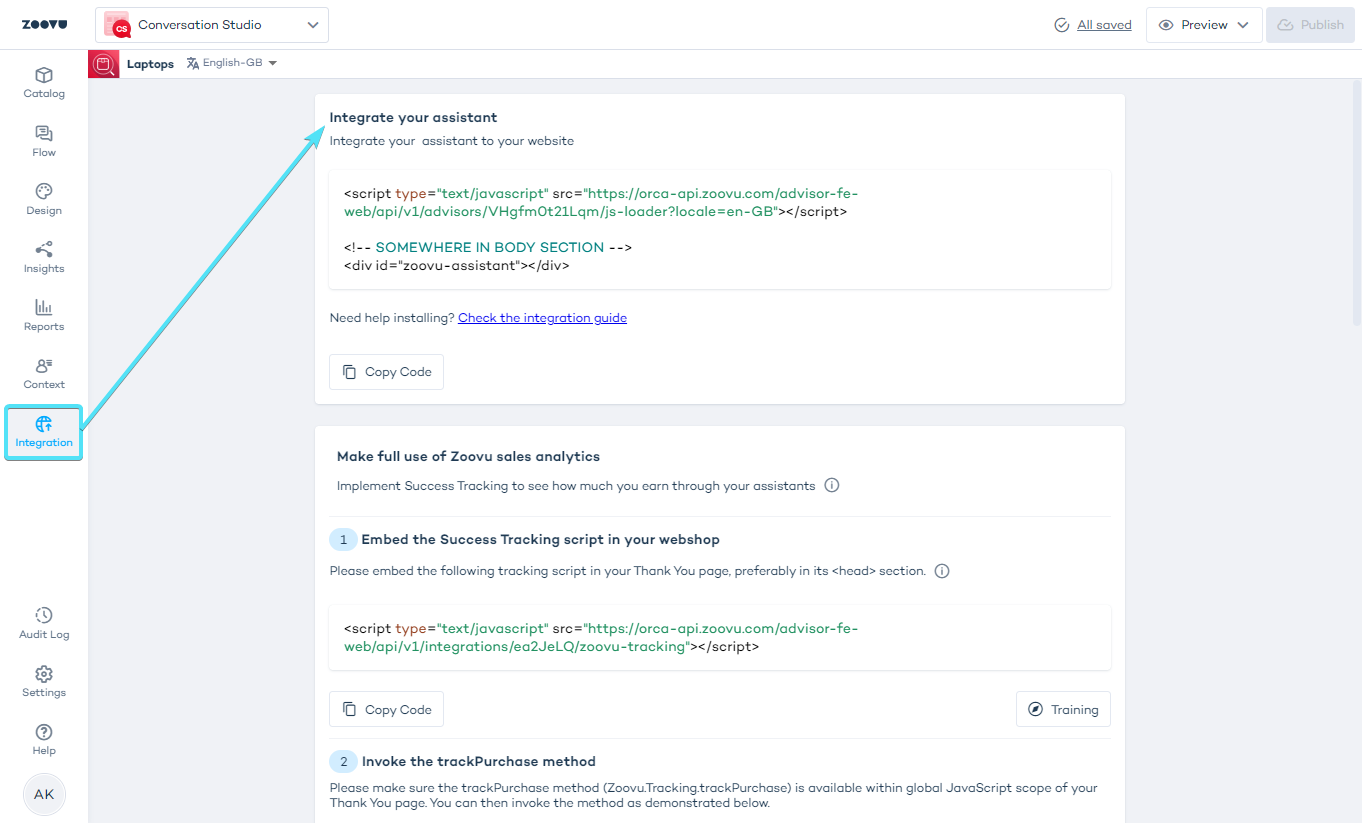This screenshot has height=823, width=1362.
Task: Copy the assistant integration code
Action: tap(386, 372)
